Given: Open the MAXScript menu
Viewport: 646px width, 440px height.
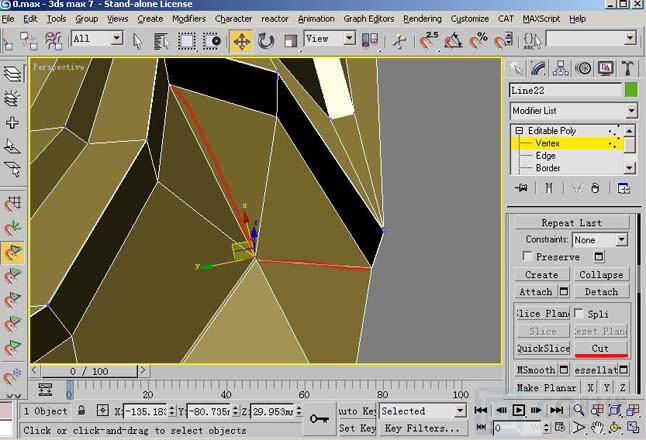Looking at the screenshot, I should tap(541, 19).
